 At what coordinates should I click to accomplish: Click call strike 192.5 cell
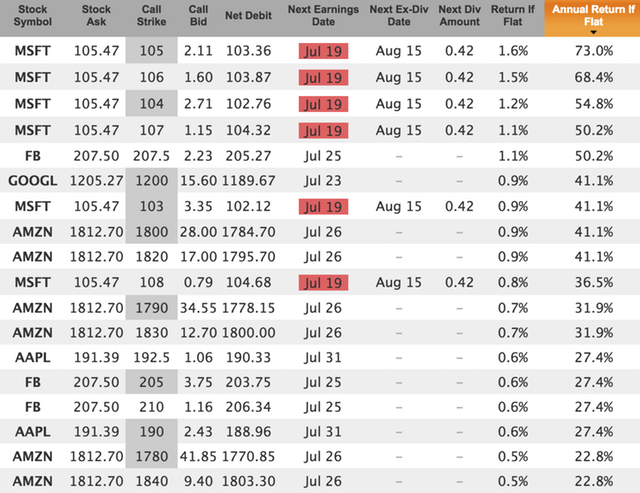tap(151, 358)
